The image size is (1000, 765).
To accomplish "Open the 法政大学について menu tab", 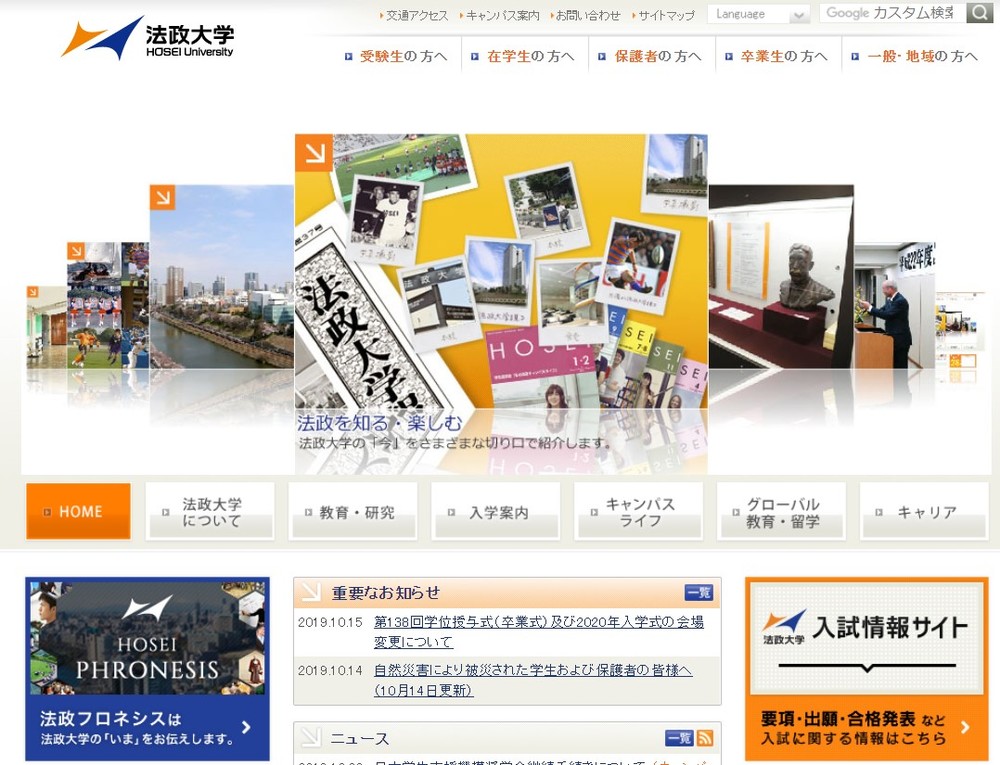I will (210, 512).
